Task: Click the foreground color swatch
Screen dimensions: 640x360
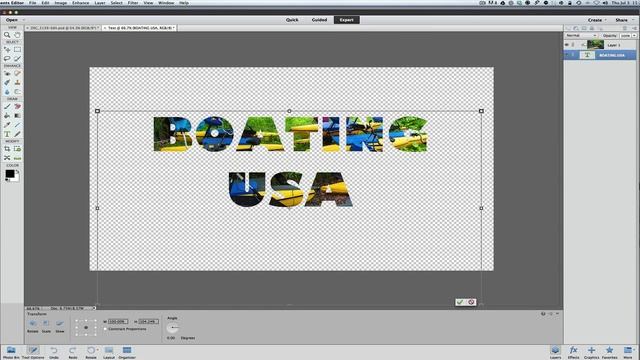Action: (10, 174)
